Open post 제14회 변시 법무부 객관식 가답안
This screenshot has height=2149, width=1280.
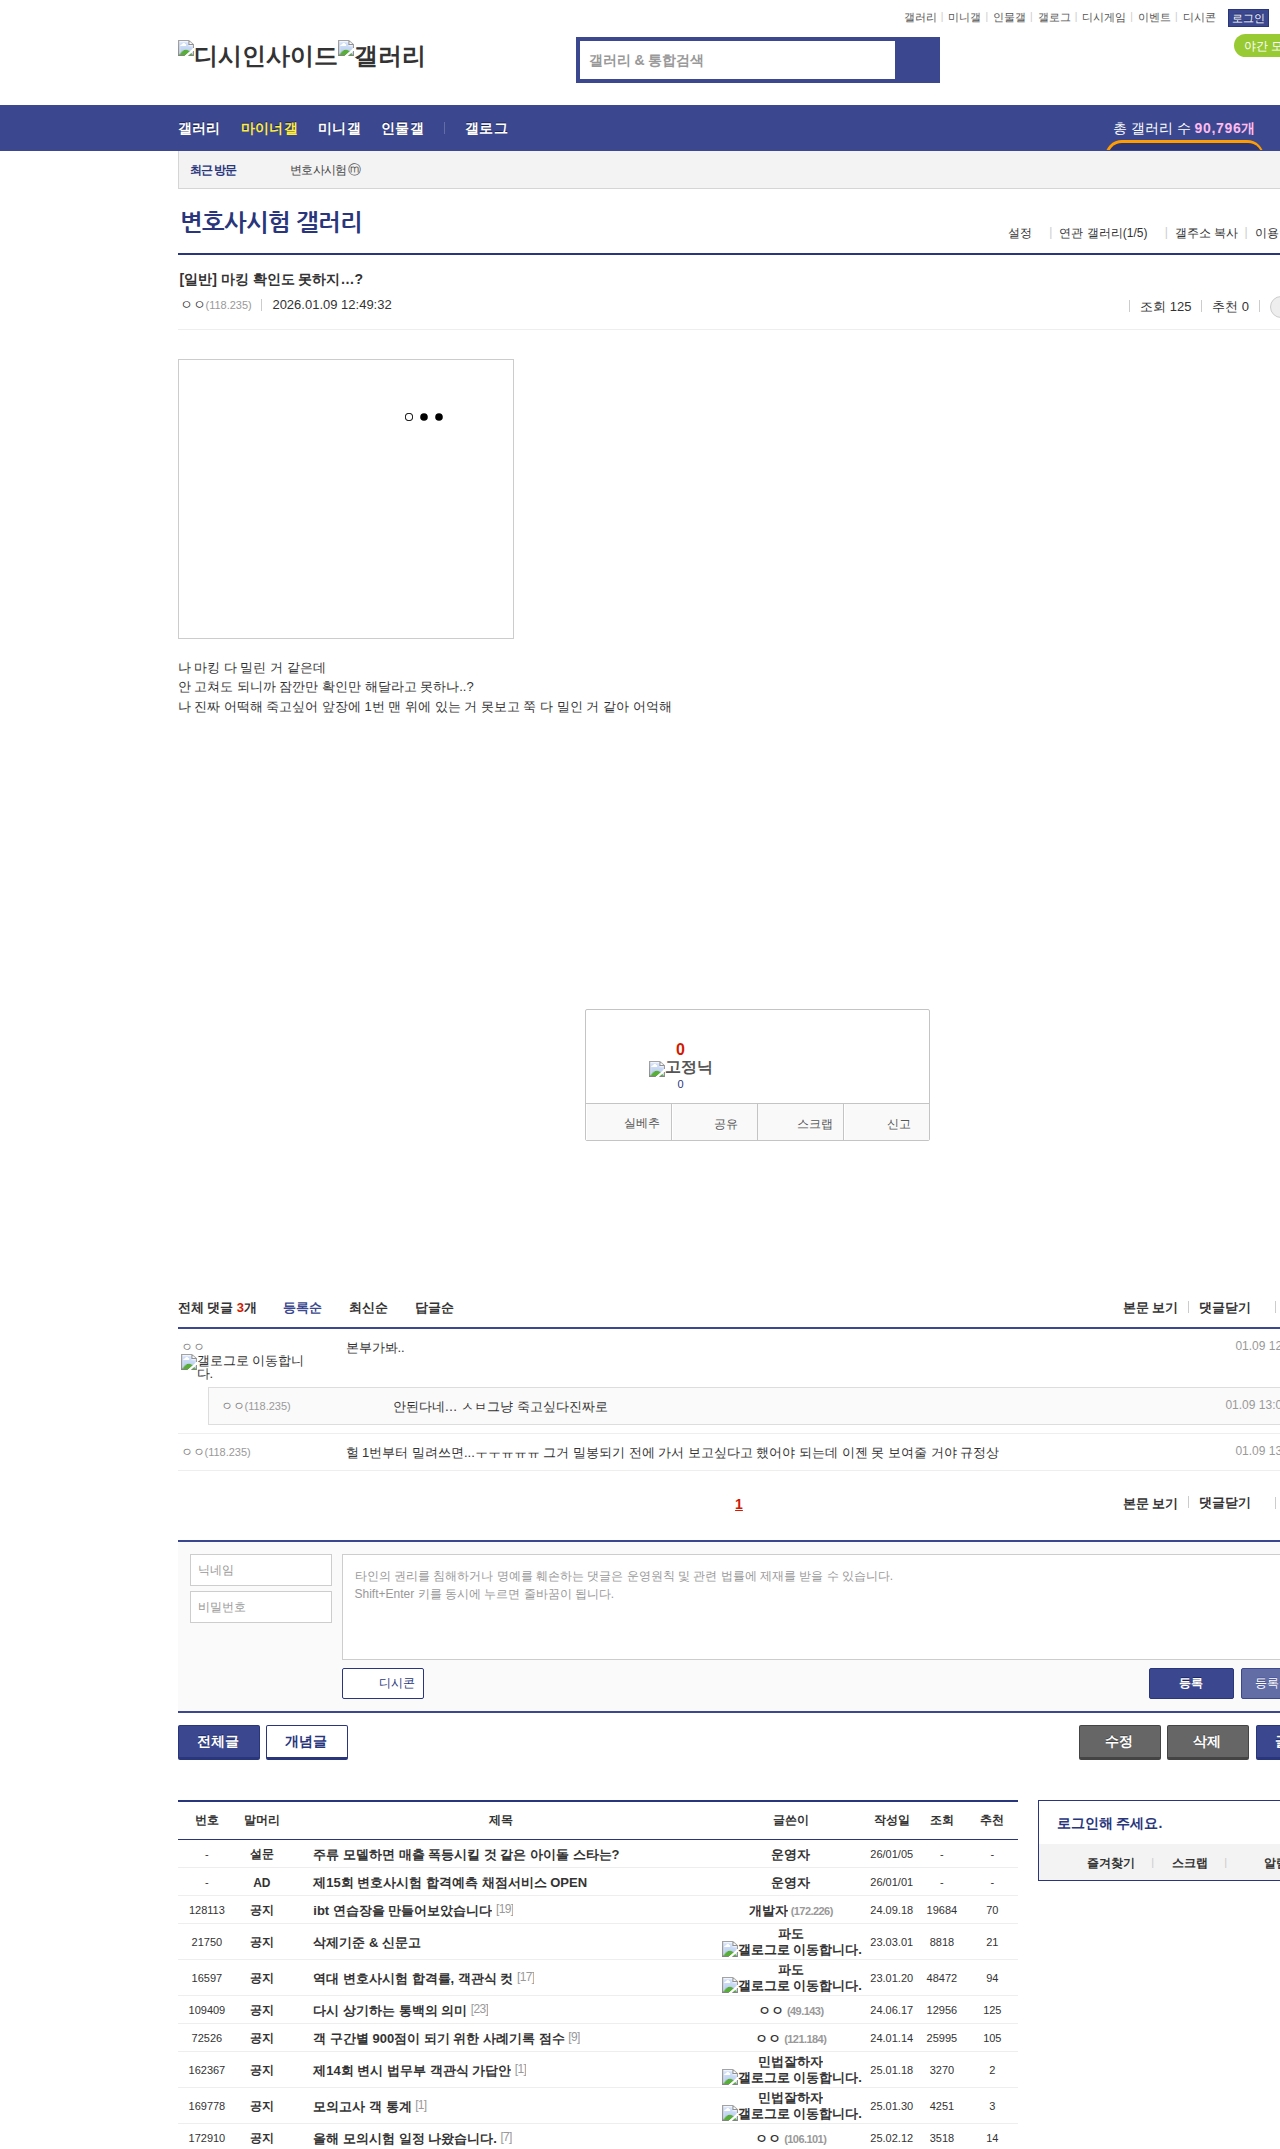(412, 2070)
